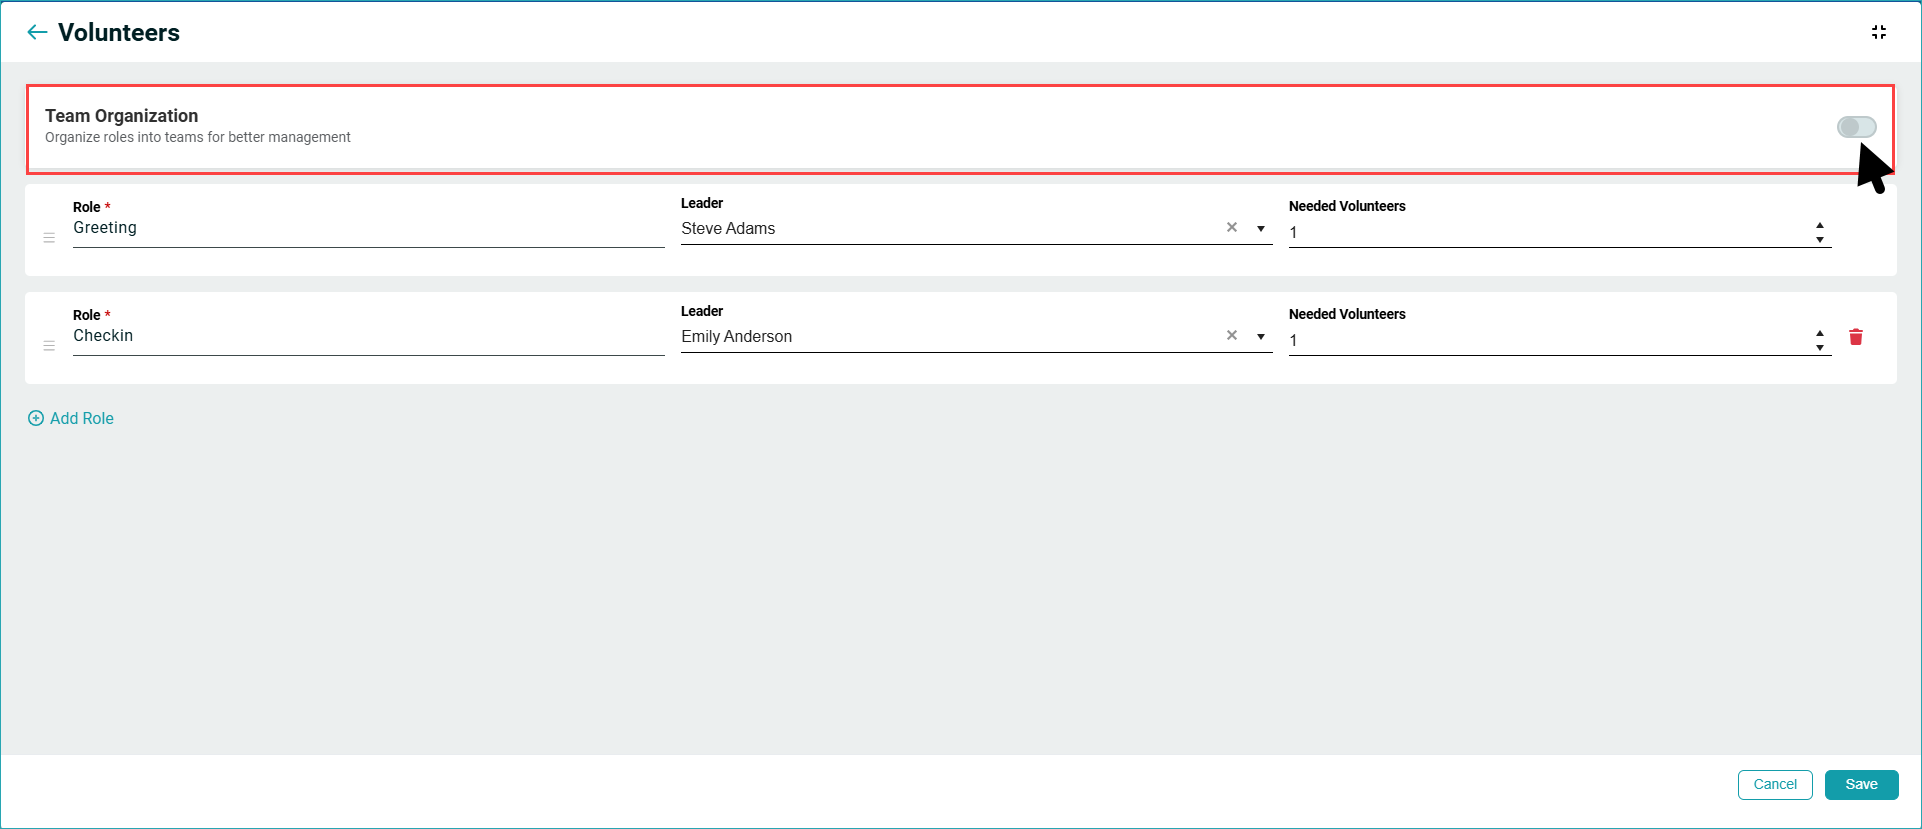Click the Needed Volunteers field for Checkin
The height and width of the screenshot is (829, 1922).
coord(1548,341)
